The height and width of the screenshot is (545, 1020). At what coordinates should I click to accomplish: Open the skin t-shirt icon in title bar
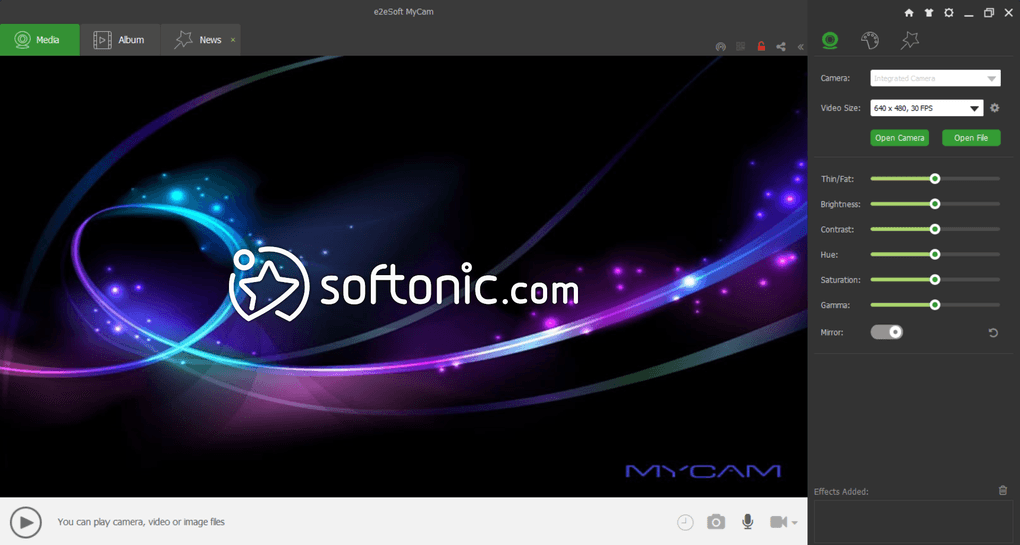click(x=929, y=13)
